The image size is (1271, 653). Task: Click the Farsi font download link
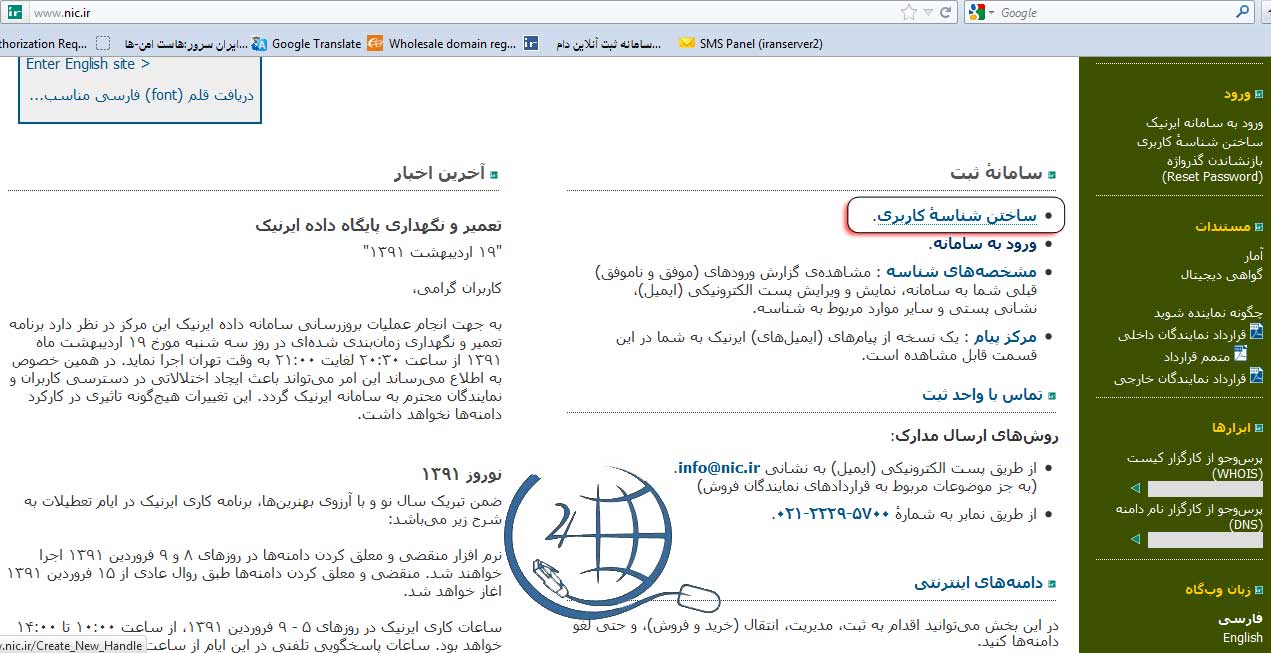coord(141,96)
